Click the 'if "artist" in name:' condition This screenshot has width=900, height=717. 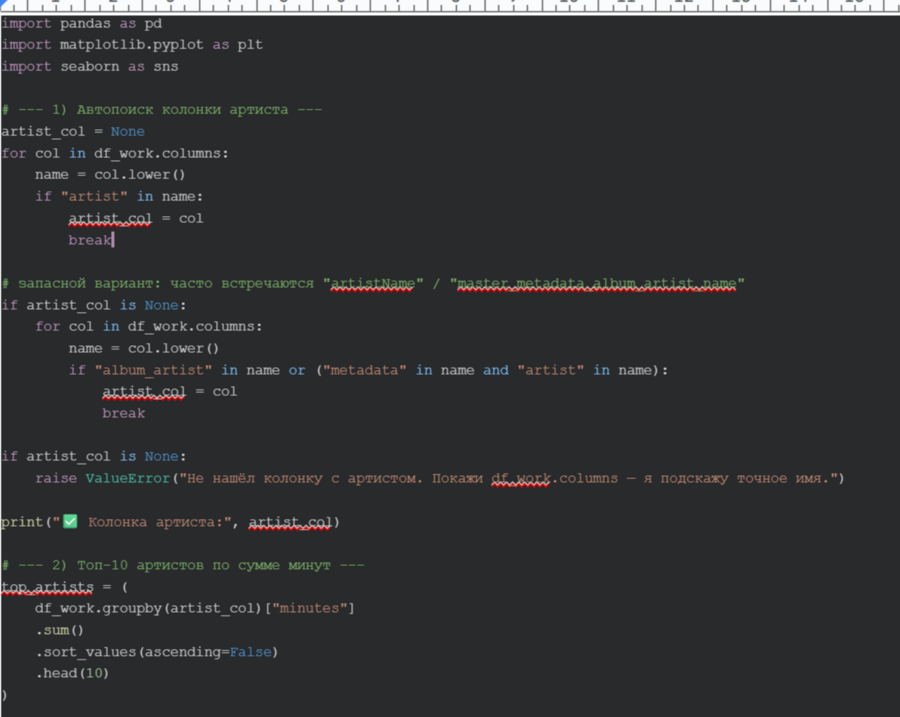pos(119,196)
